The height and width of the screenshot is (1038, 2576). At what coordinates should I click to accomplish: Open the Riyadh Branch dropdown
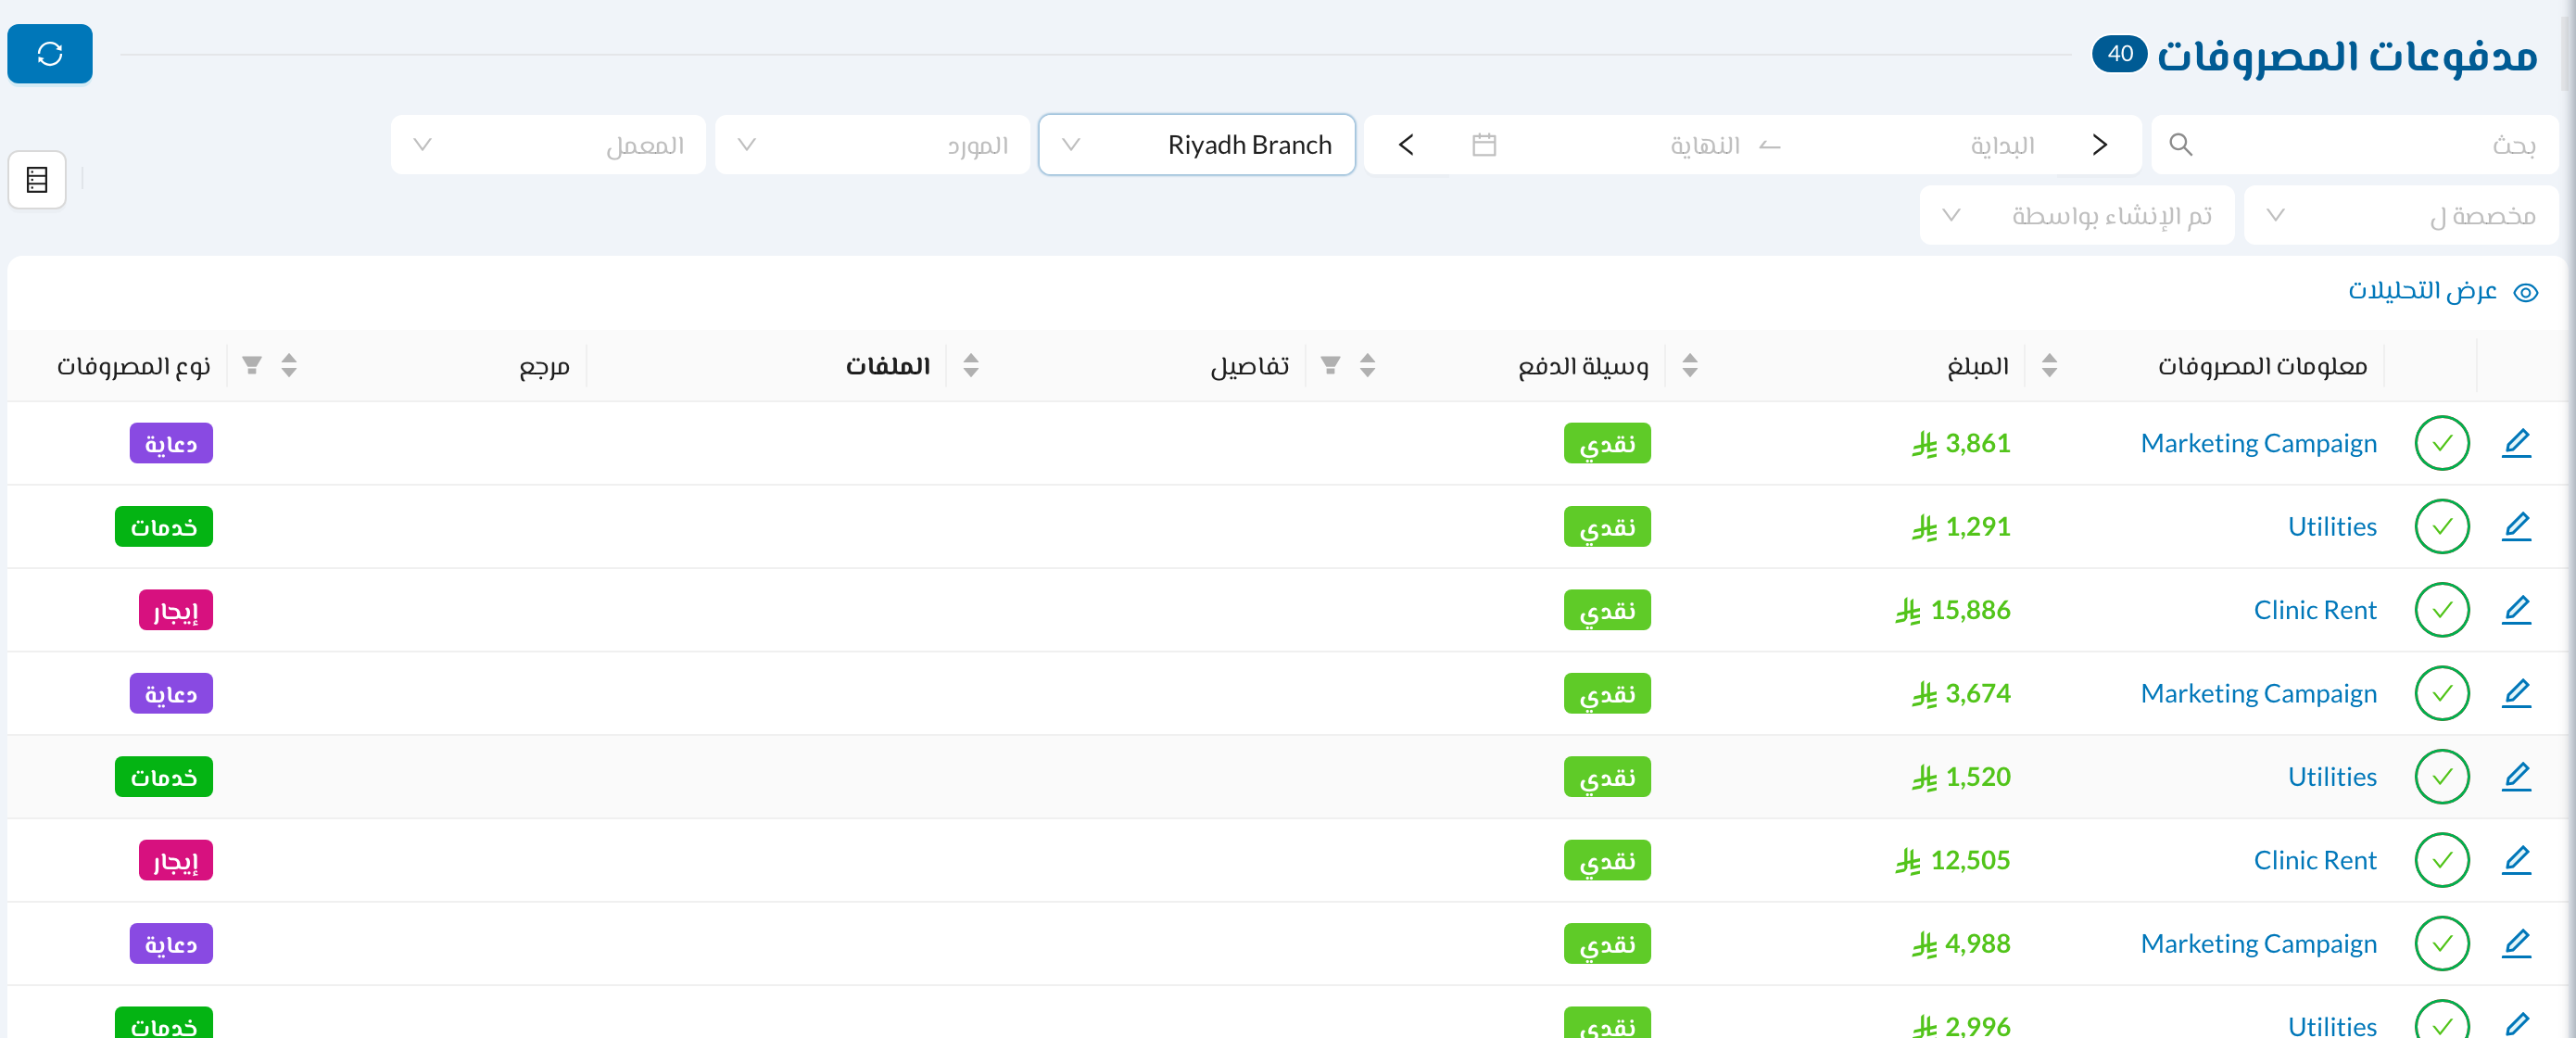pyautogui.click(x=1197, y=145)
